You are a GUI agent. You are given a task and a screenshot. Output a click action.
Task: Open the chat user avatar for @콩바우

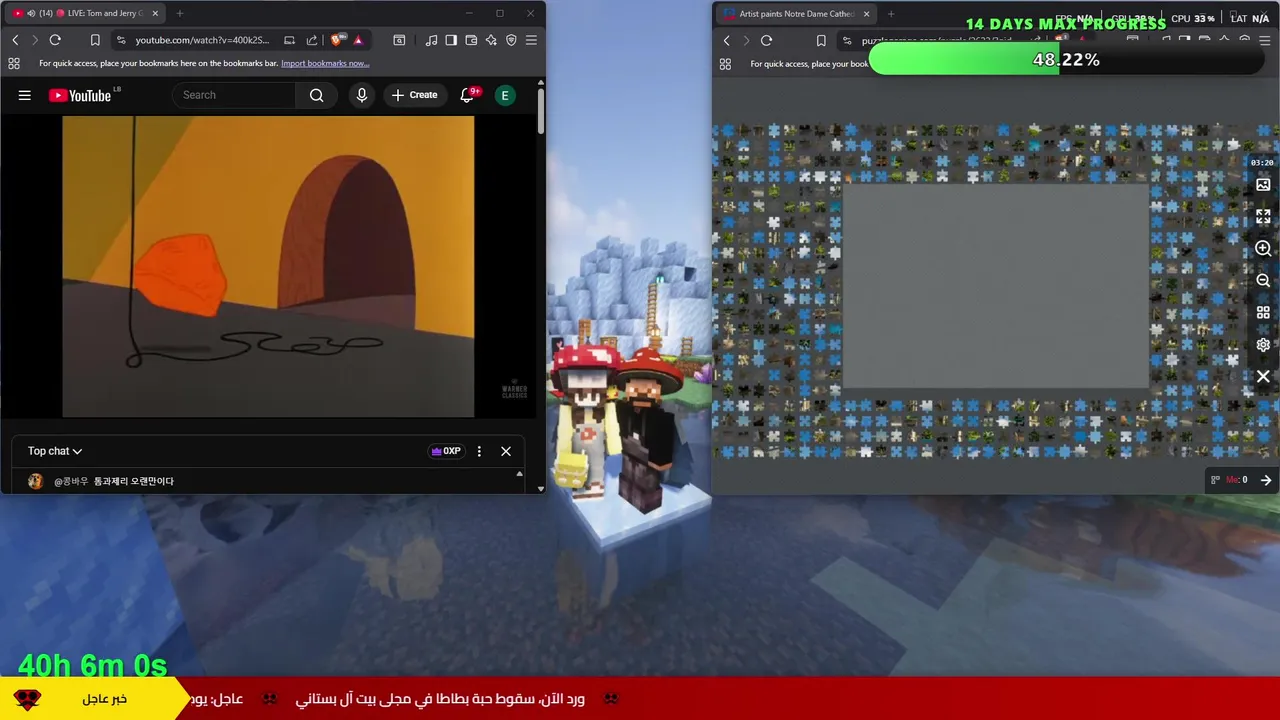pos(35,481)
